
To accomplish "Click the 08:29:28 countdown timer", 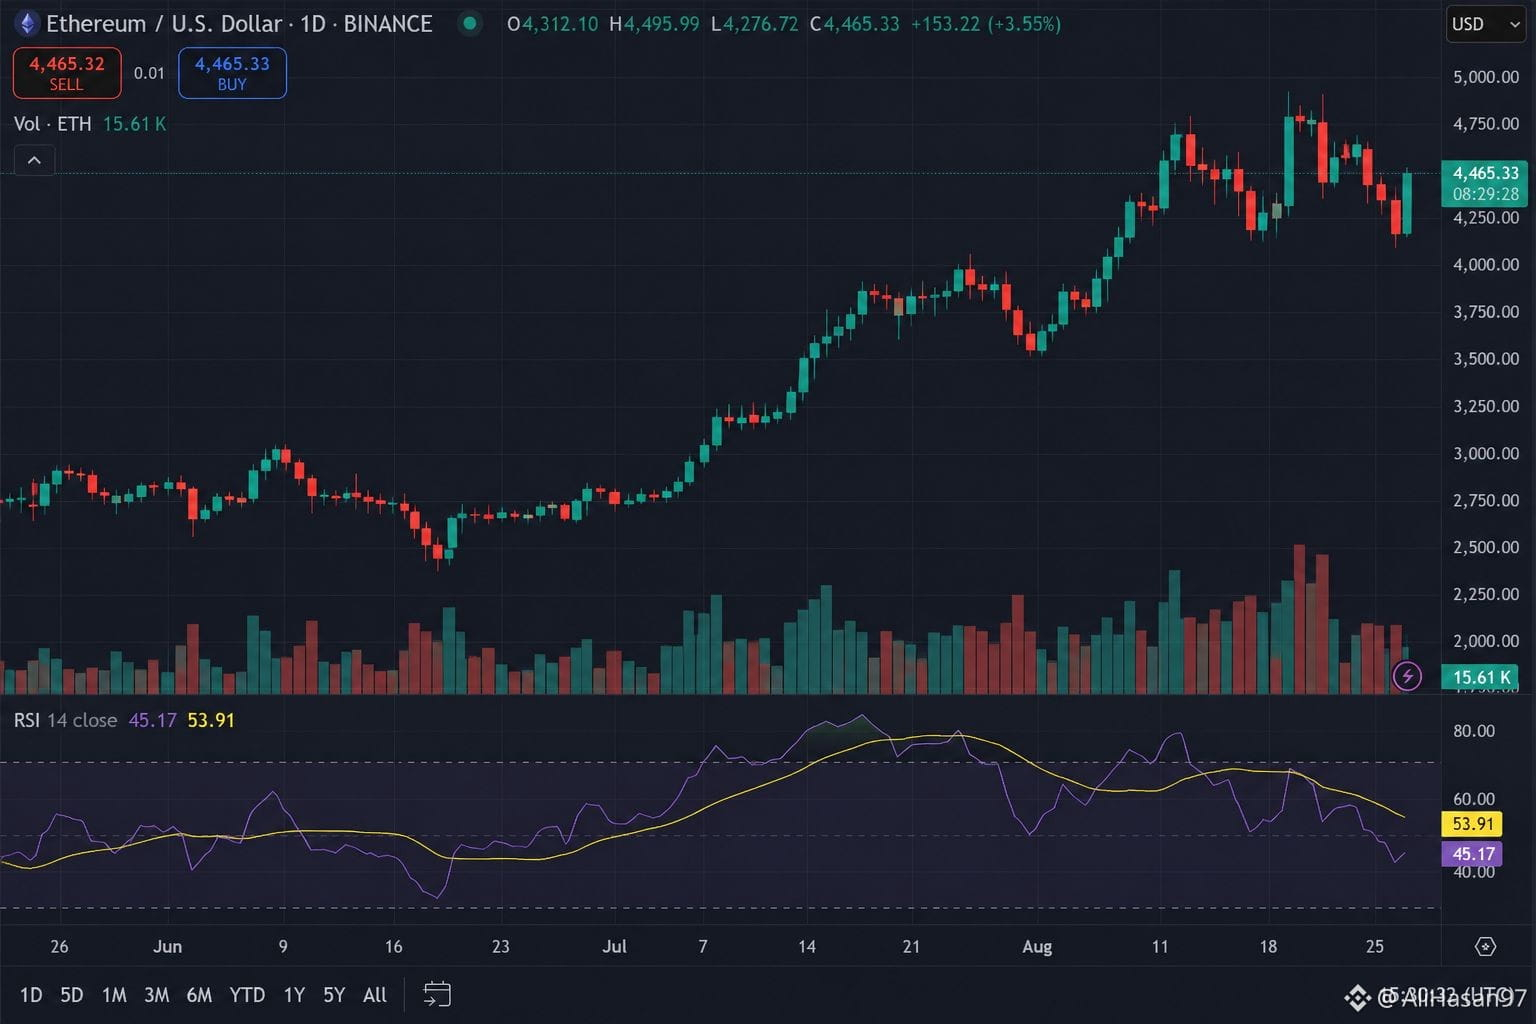I will (x=1485, y=194).
